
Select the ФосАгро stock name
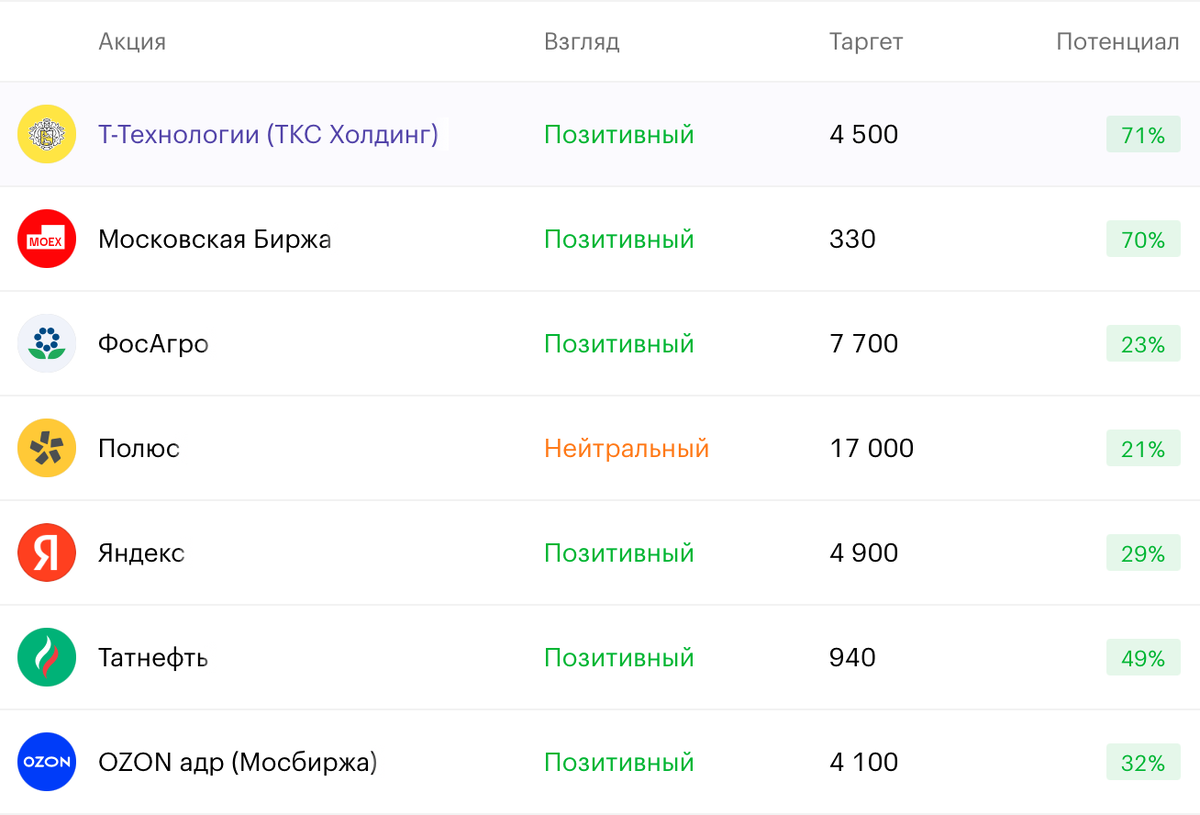tap(153, 344)
